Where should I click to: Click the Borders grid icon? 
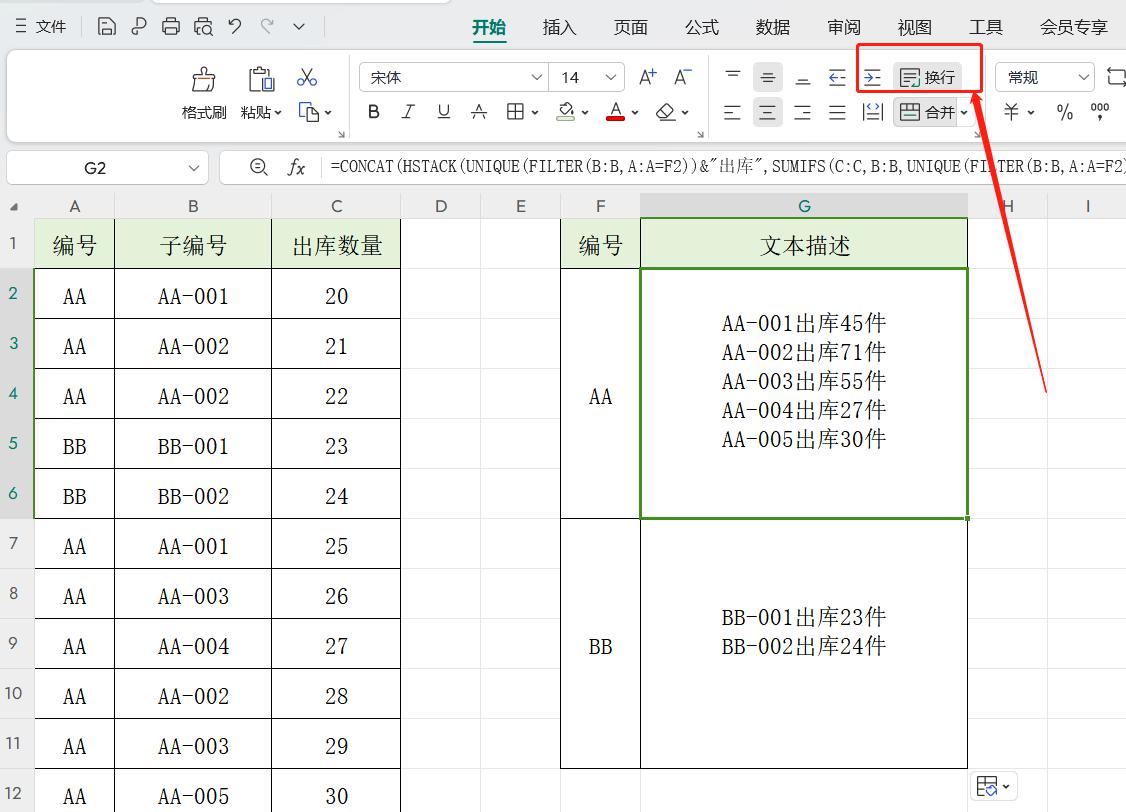(x=515, y=111)
